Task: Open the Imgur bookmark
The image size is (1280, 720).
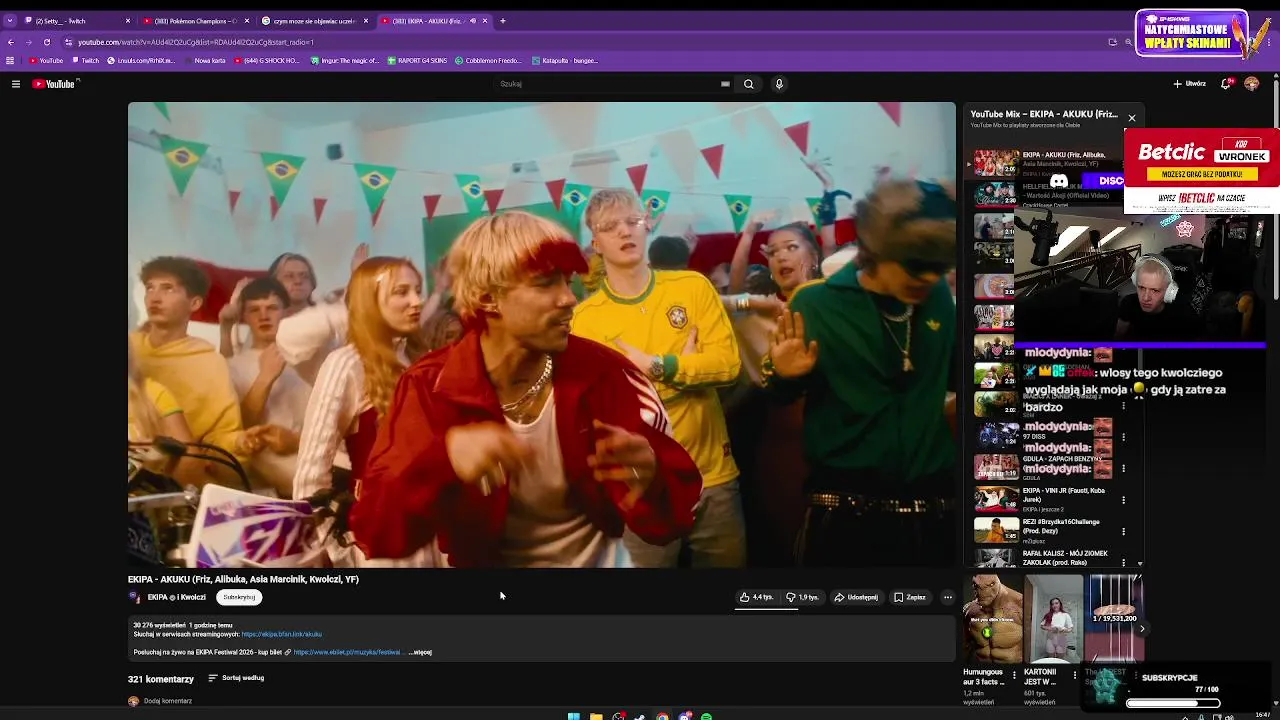Action: coord(345,61)
